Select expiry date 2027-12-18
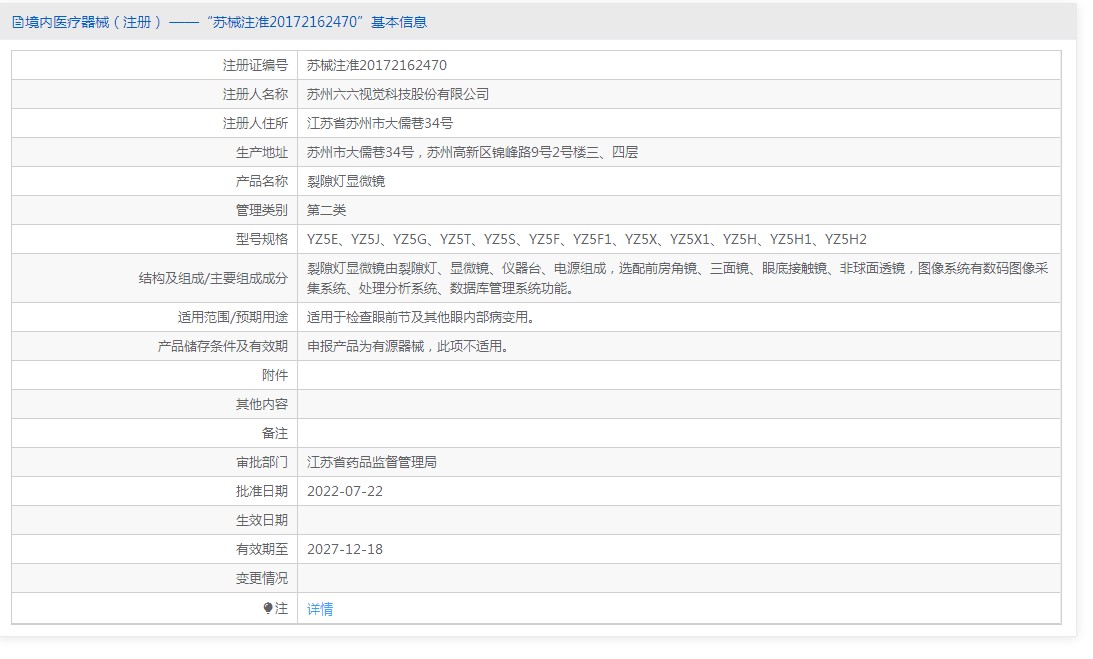This screenshot has height=659, width=1093. (x=345, y=549)
